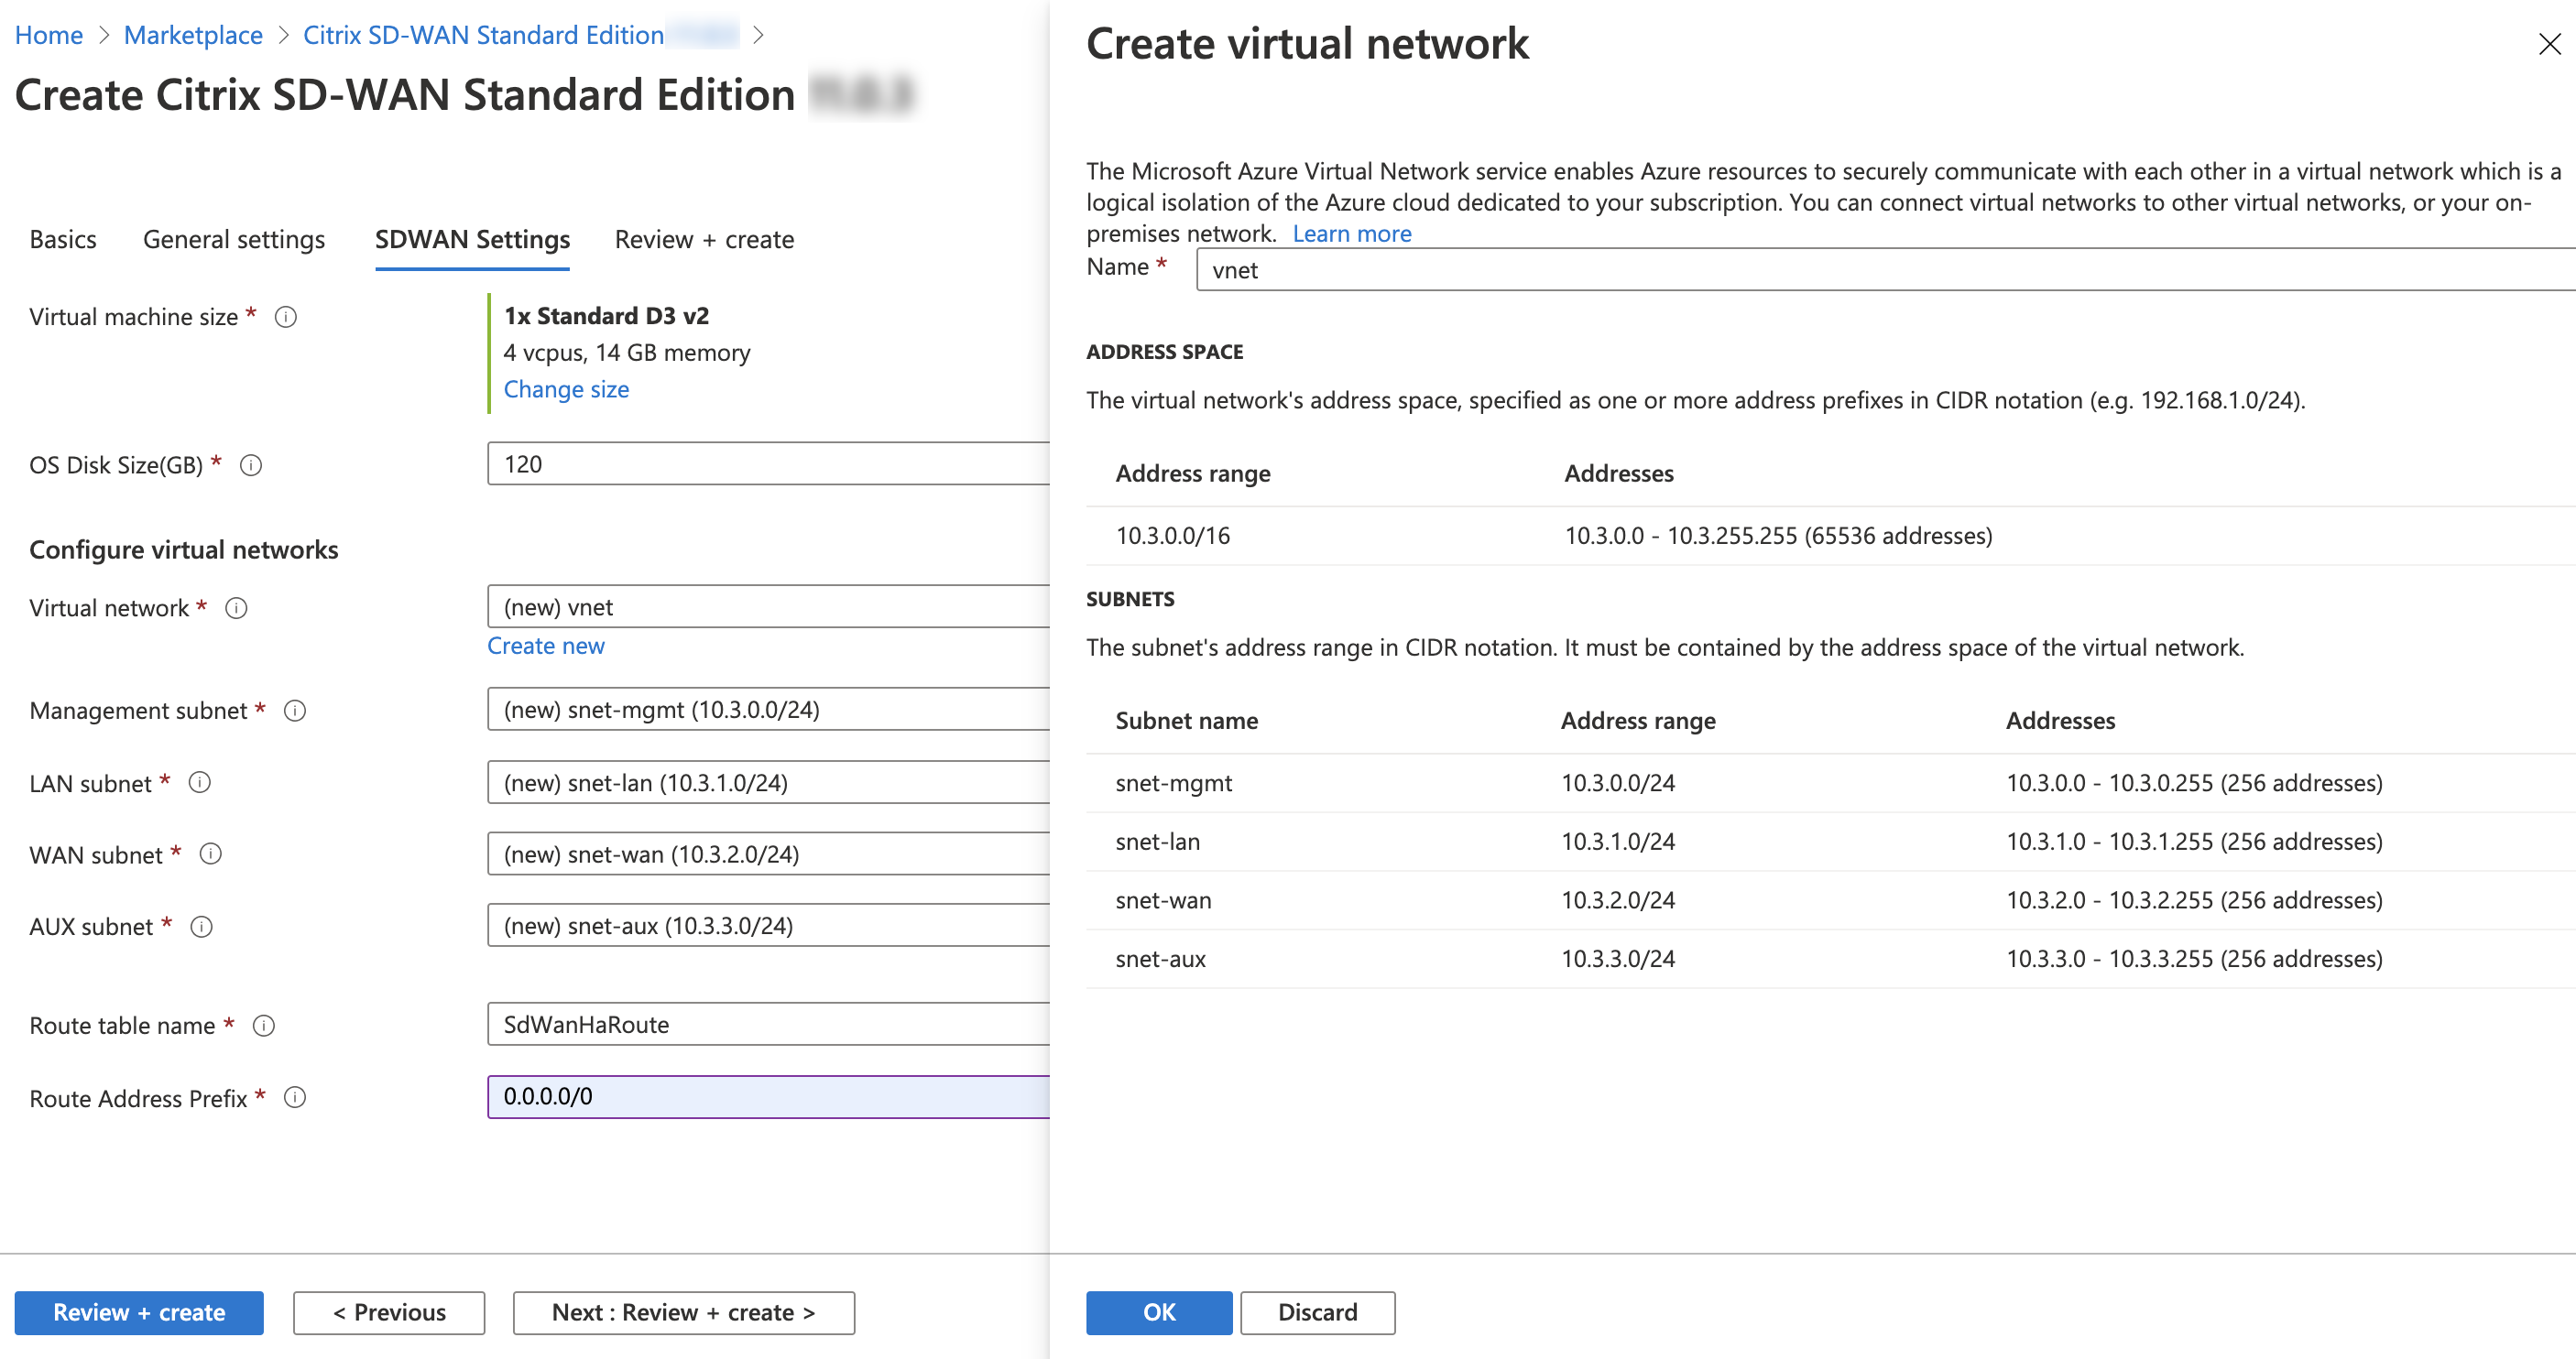Select the snet-lan subnet name
Image resolution: width=2576 pixels, height=1359 pixels.
pyautogui.click(x=1158, y=842)
